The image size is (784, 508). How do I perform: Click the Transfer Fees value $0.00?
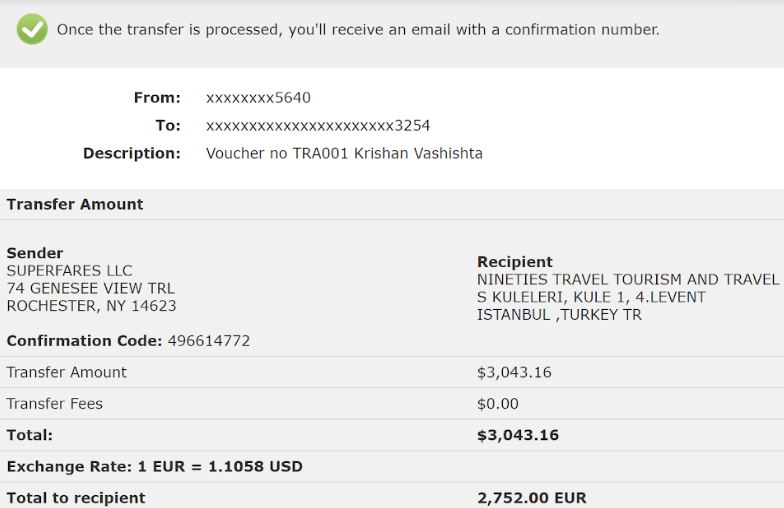(498, 404)
